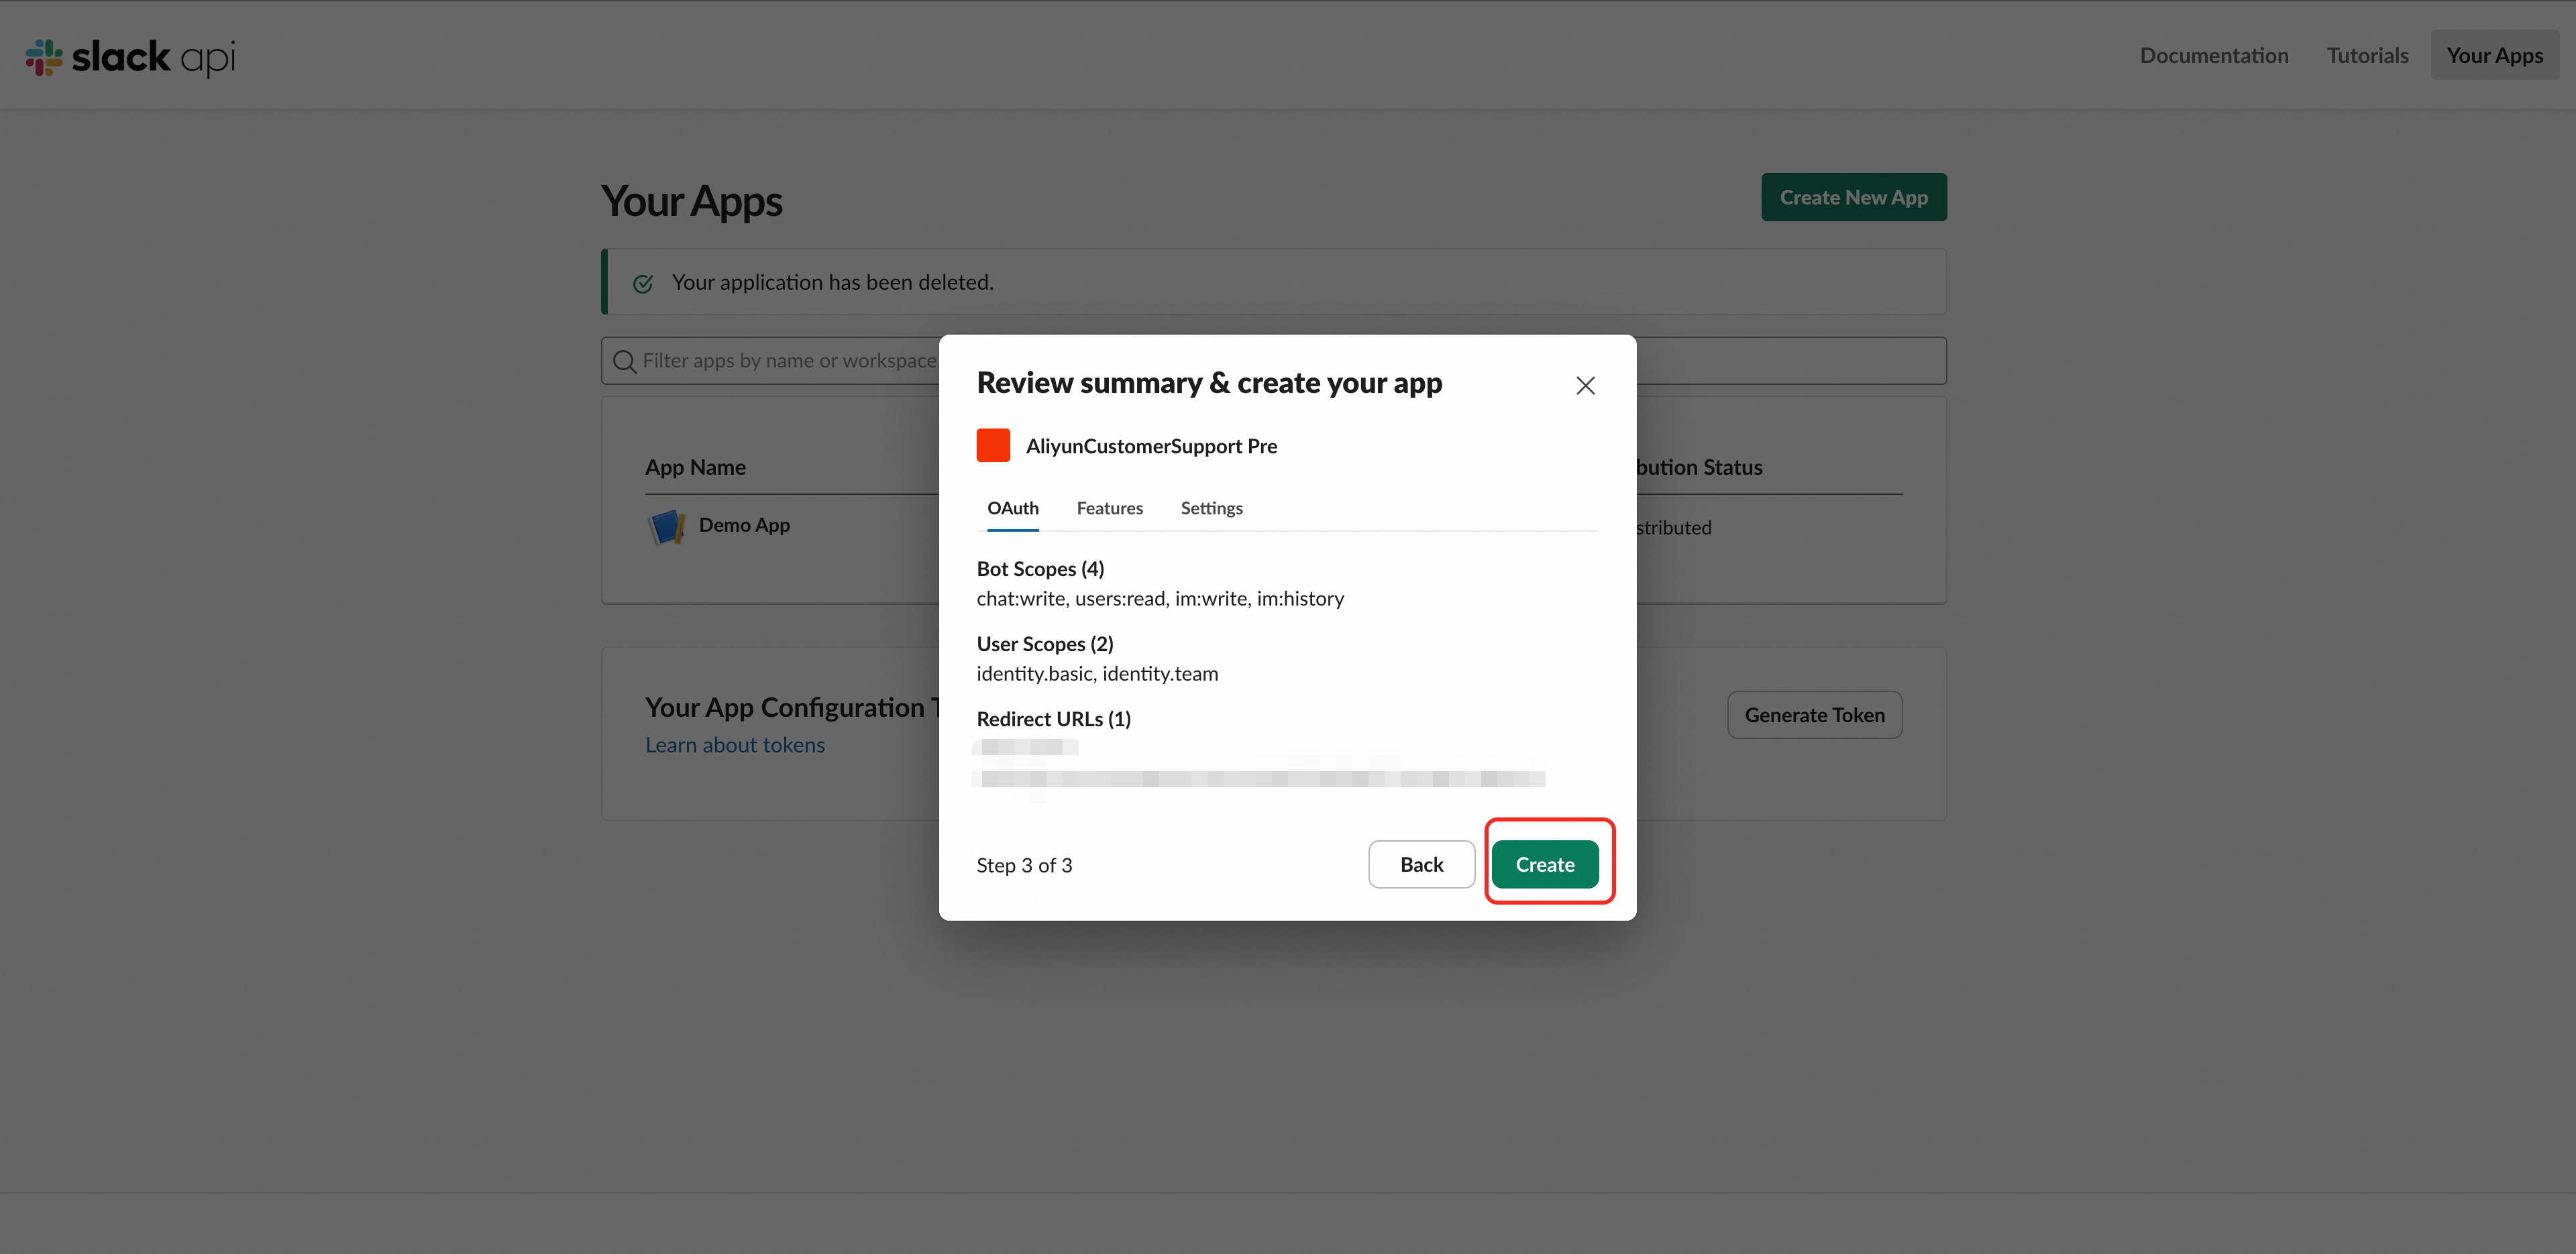
Task: Click the Demo App icon thumbnail
Action: click(x=667, y=526)
